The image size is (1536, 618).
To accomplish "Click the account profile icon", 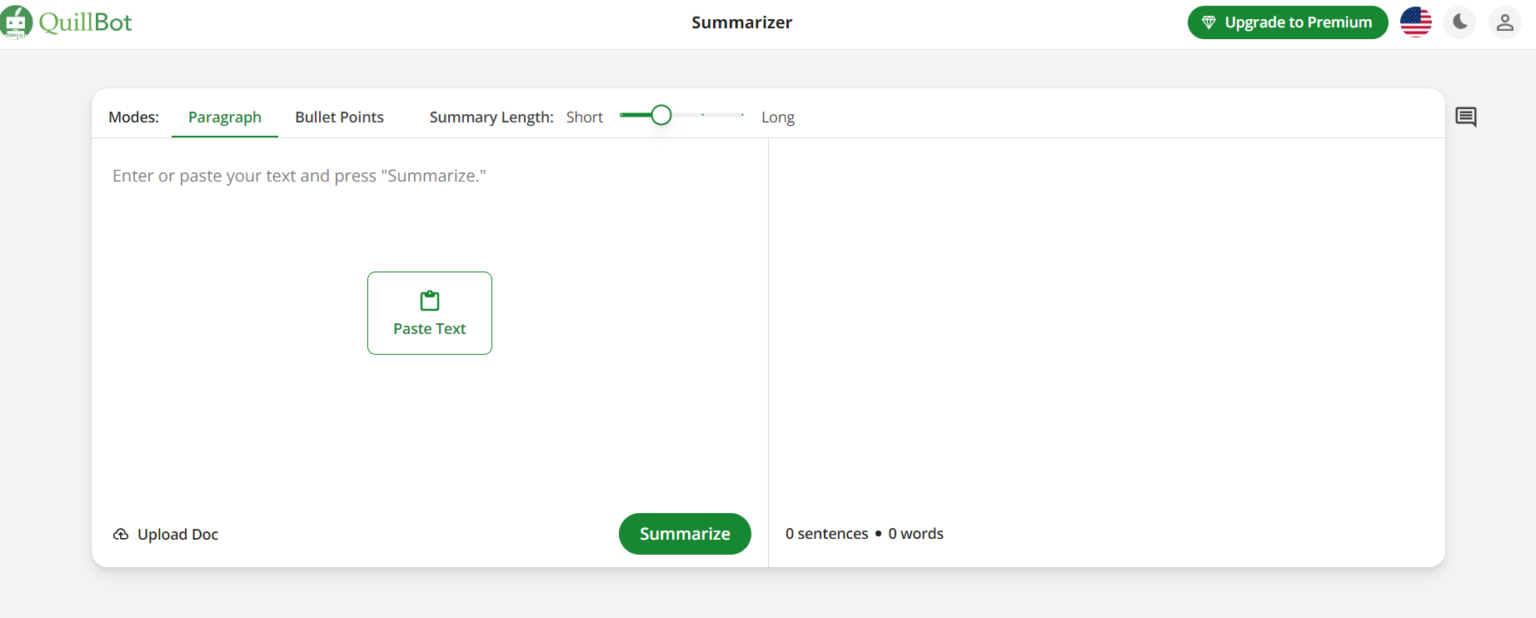I will tap(1505, 22).
